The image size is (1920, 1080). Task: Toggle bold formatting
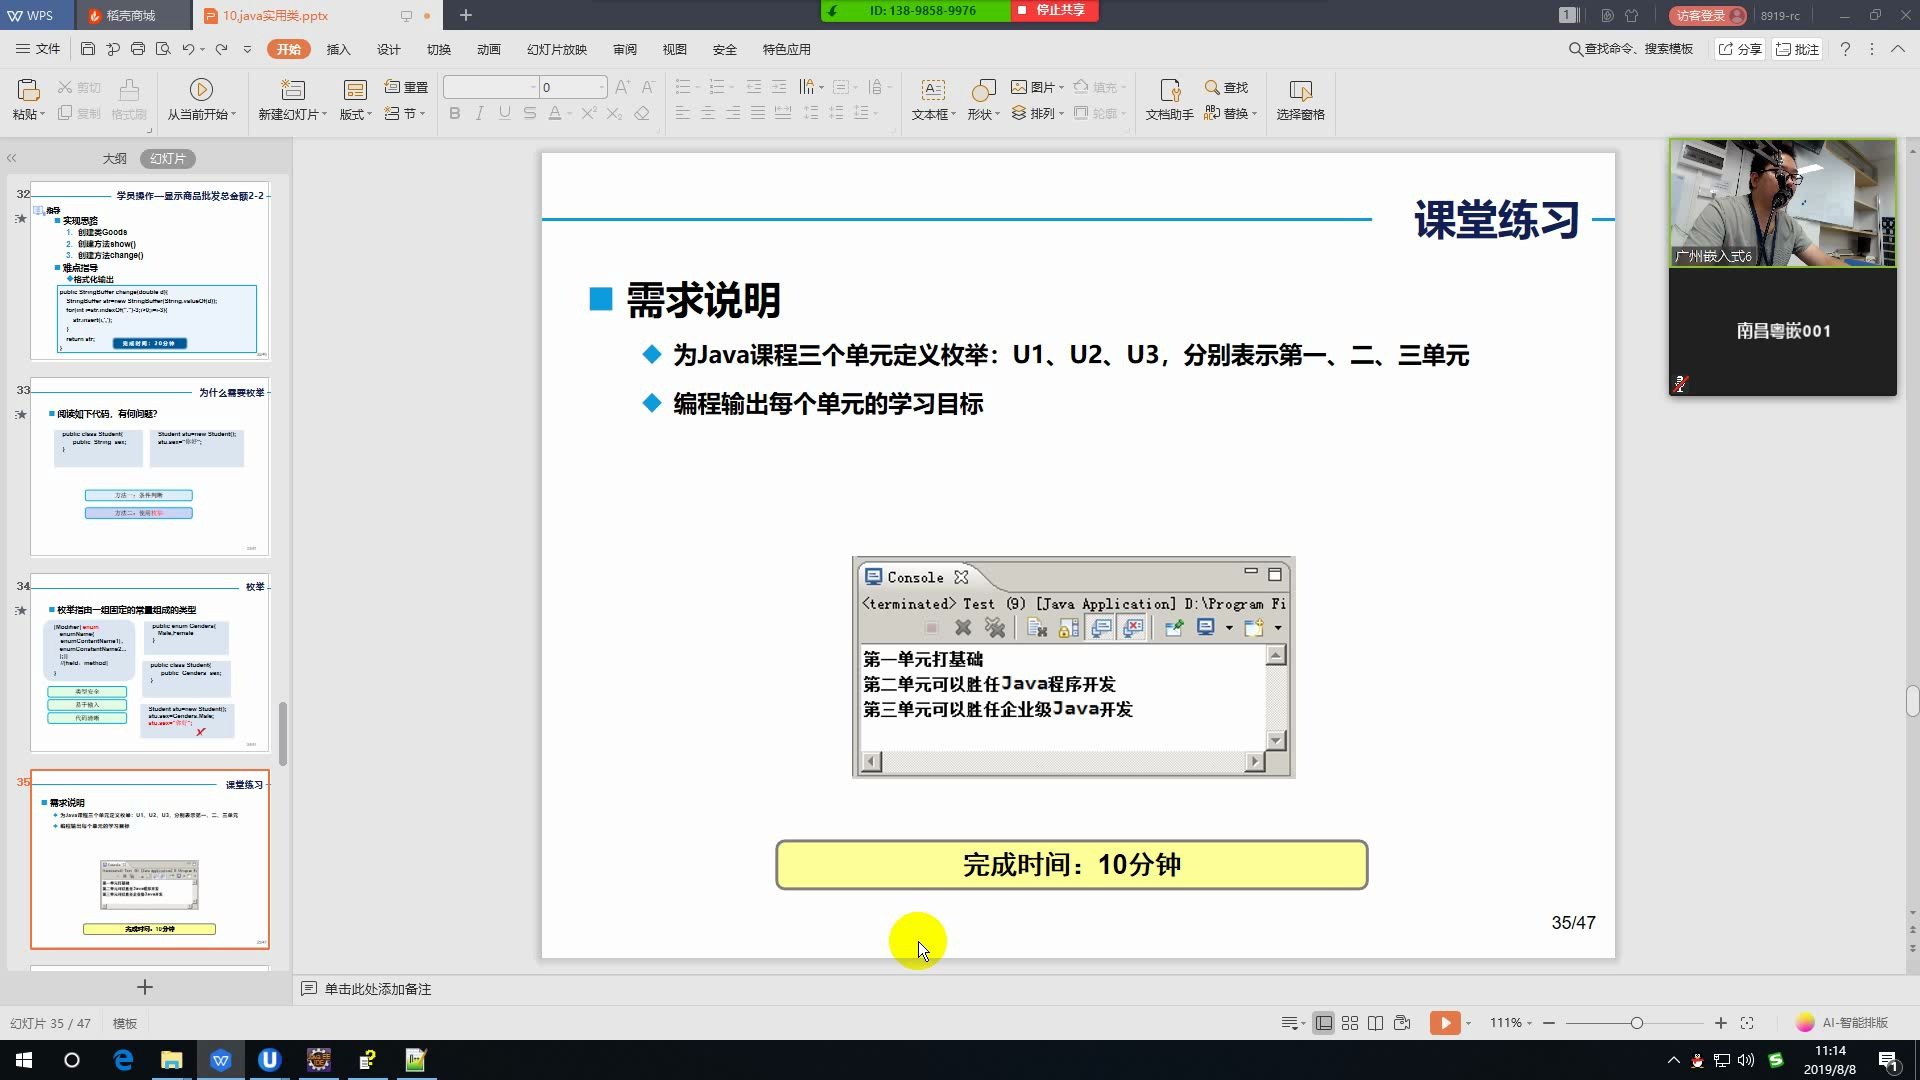coord(454,113)
